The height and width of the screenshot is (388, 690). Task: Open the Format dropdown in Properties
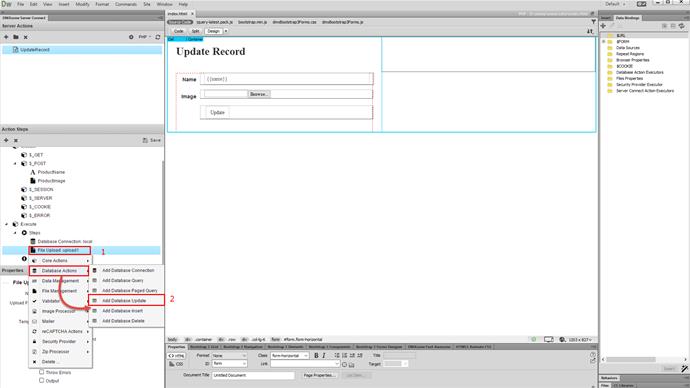[229, 355]
